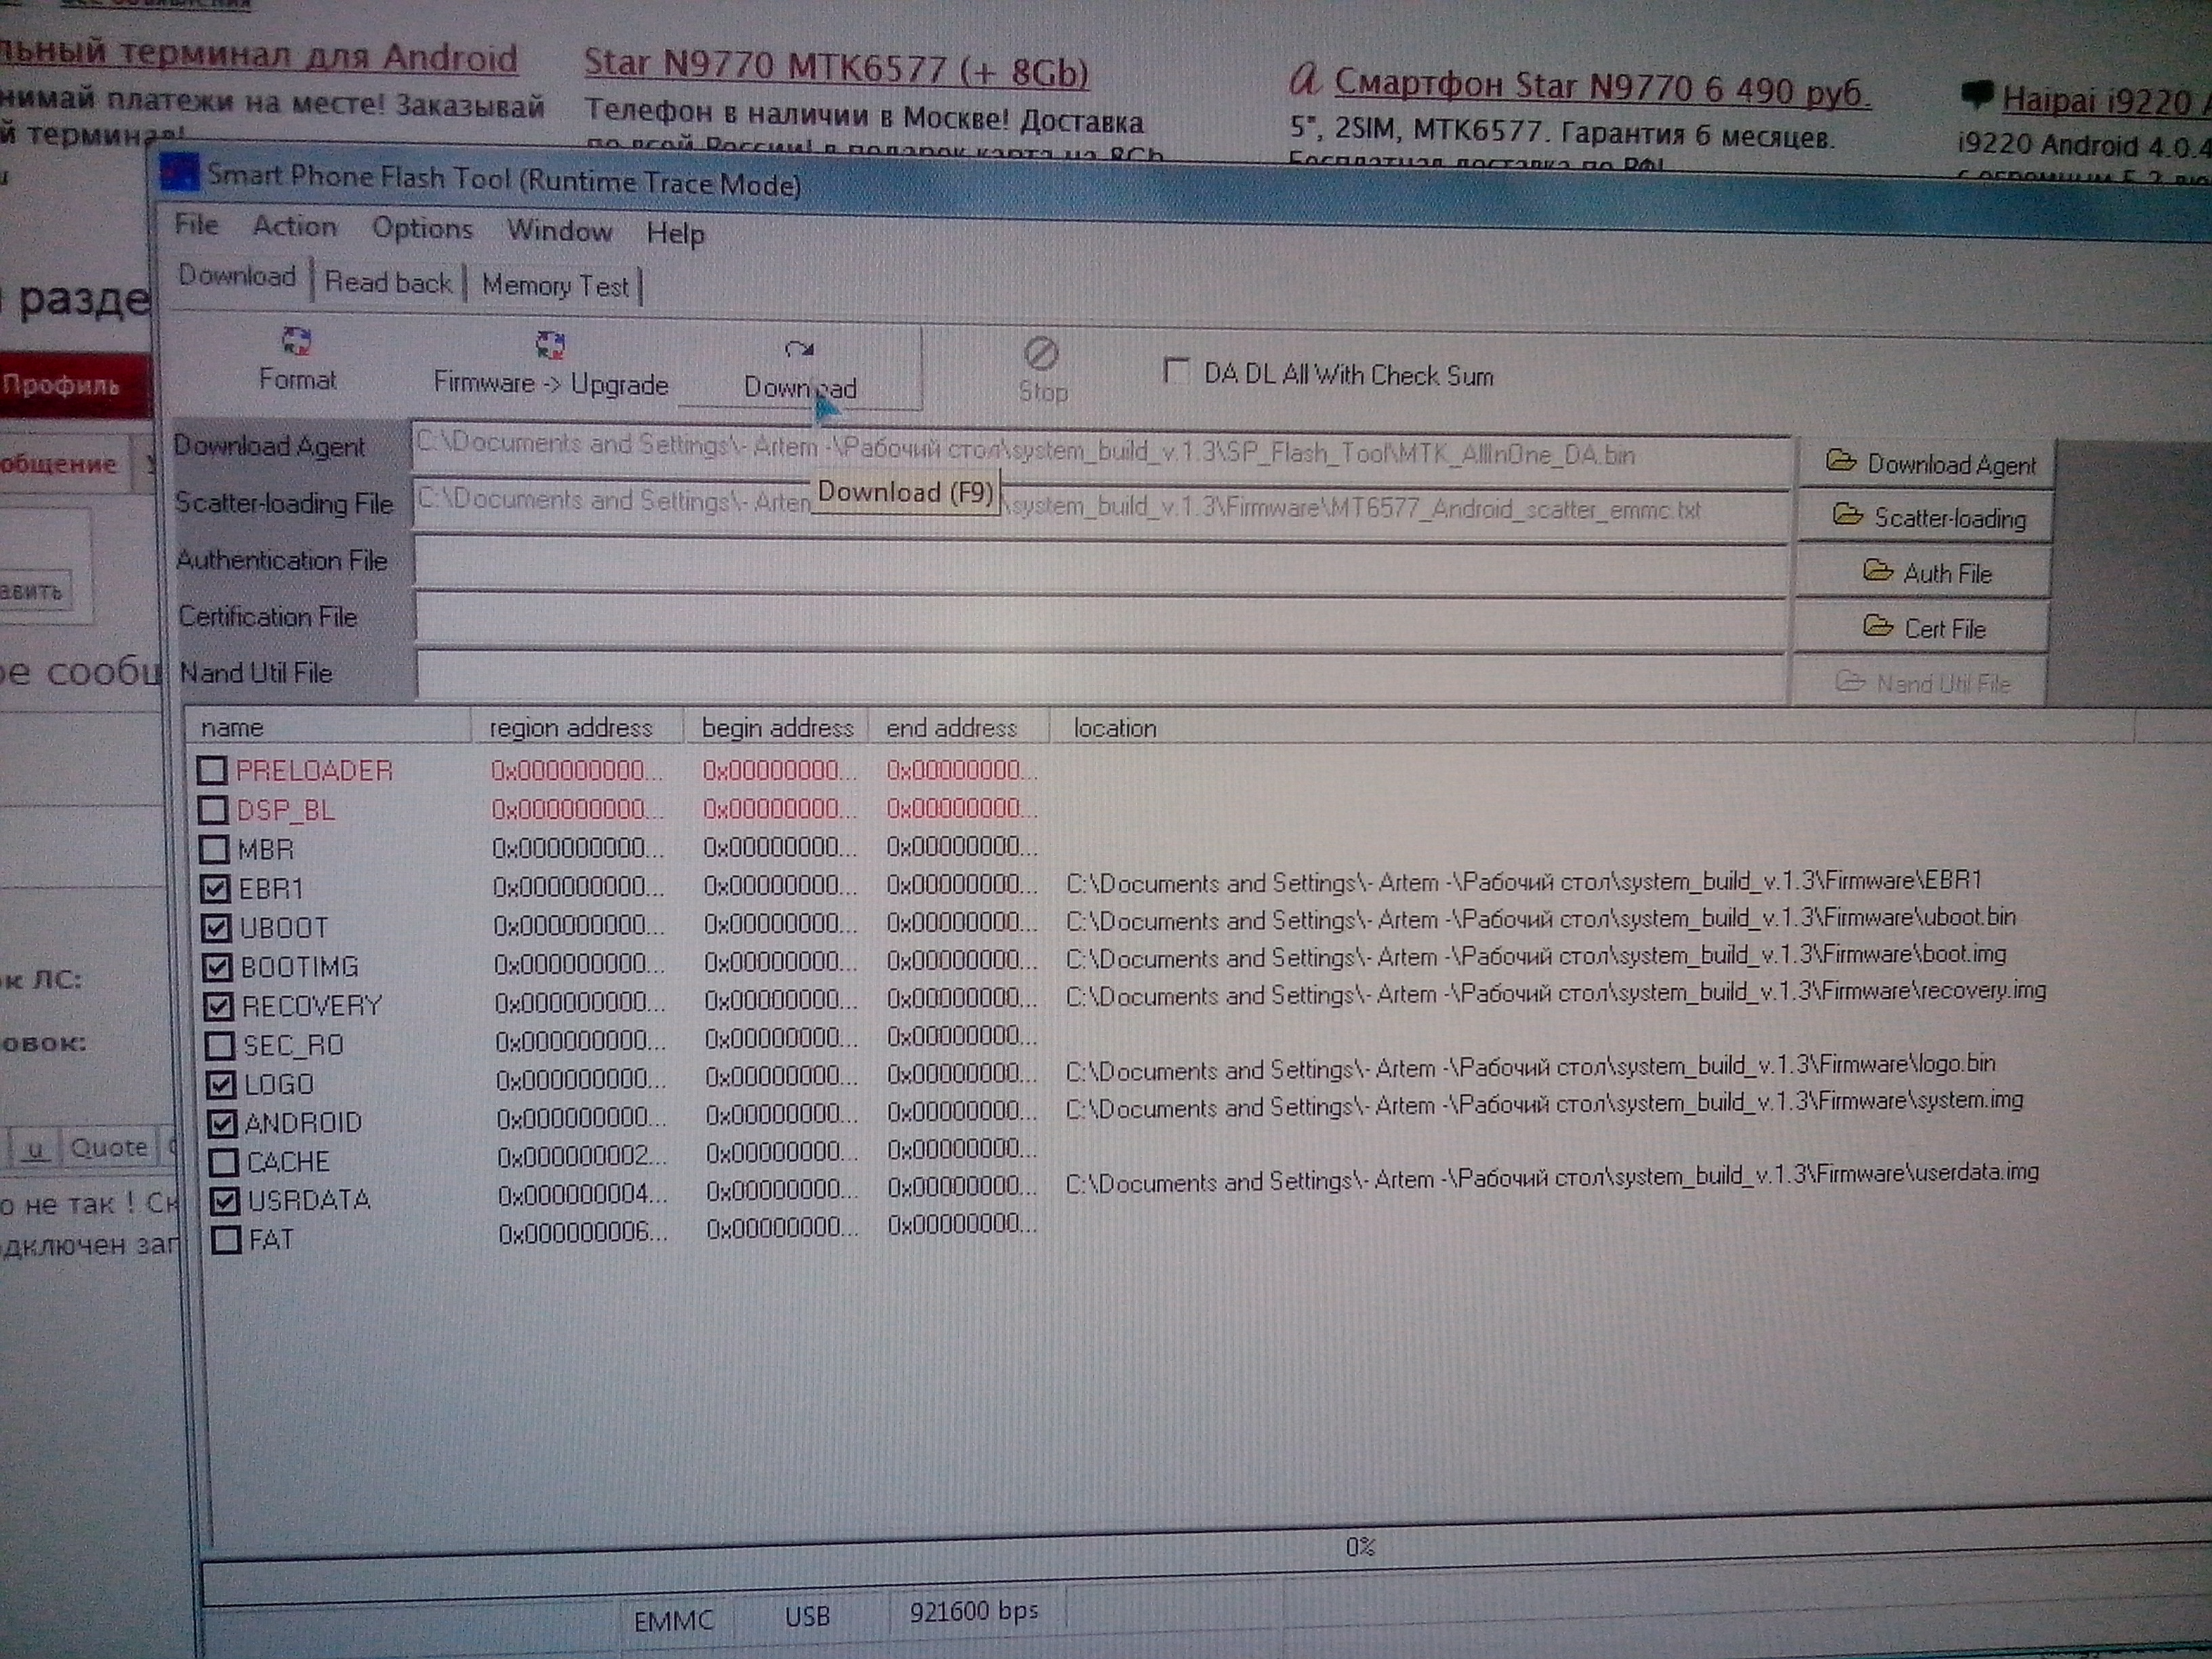Switch to the Download tab
Image resolution: width=2212 pixels, height=1659 pixels.
click(x=237, y=277)
